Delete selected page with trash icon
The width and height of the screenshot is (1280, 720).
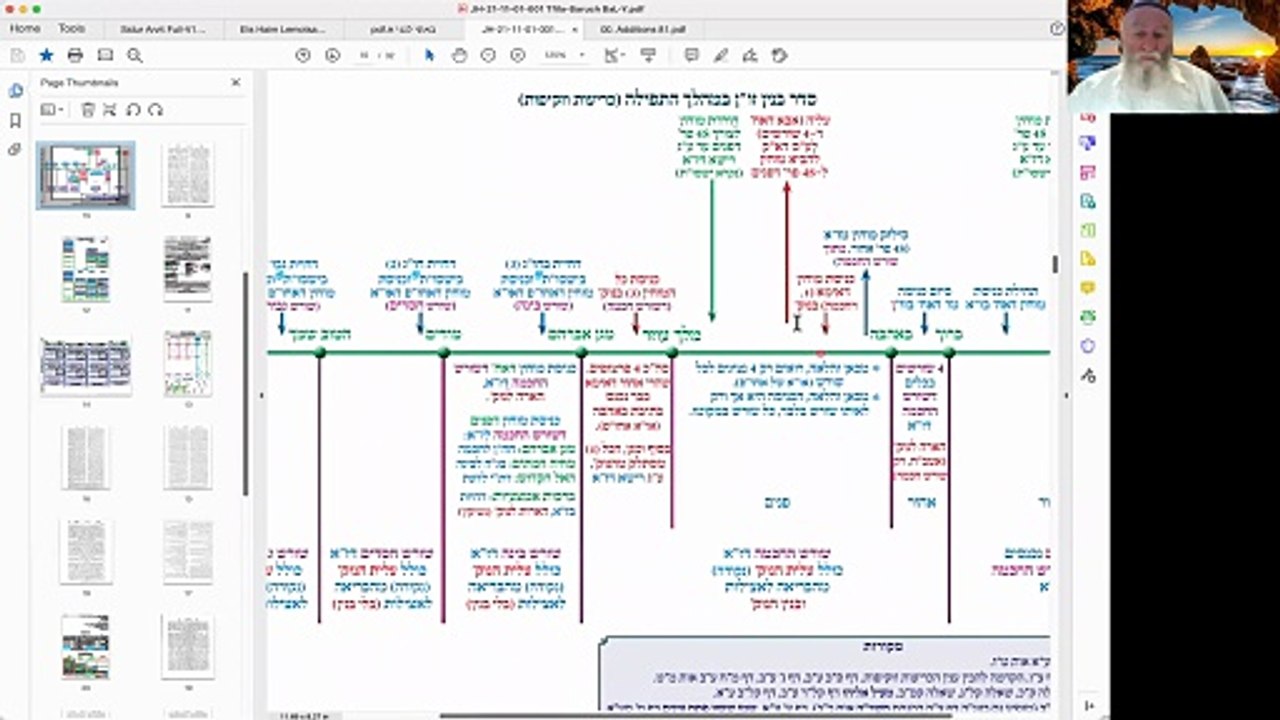88,110
